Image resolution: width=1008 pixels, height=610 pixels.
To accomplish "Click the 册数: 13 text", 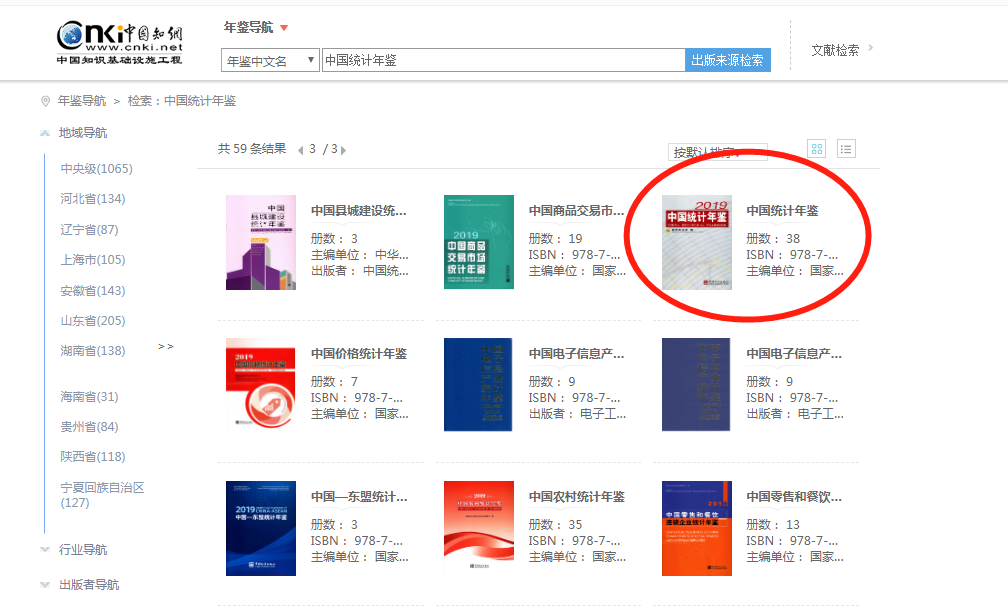I will point(773,525).
